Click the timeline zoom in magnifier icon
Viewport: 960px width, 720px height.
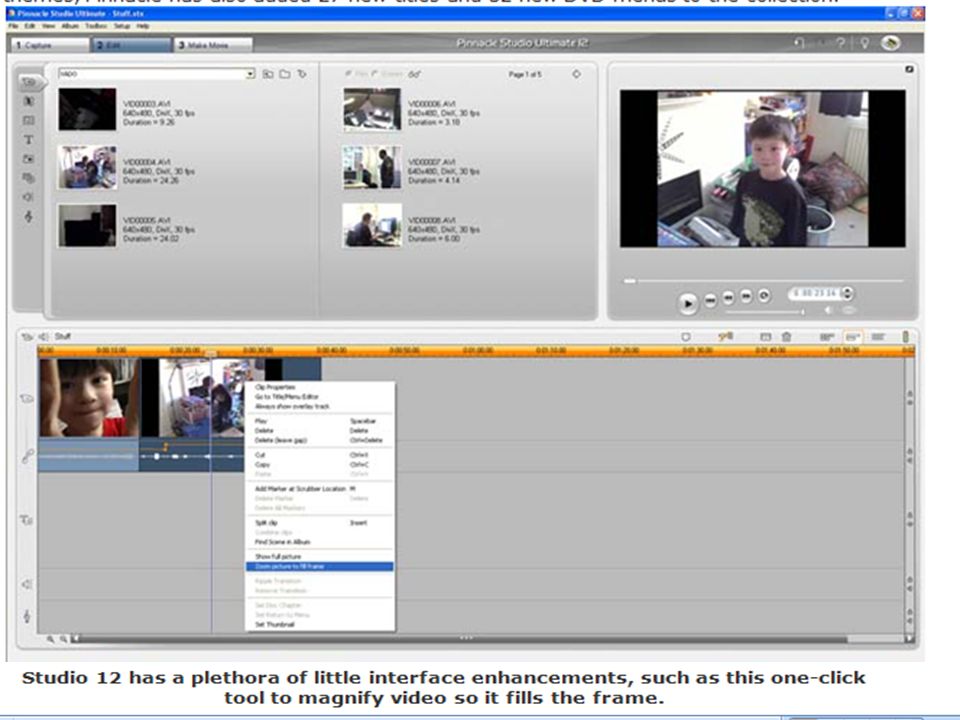[50, 639]
